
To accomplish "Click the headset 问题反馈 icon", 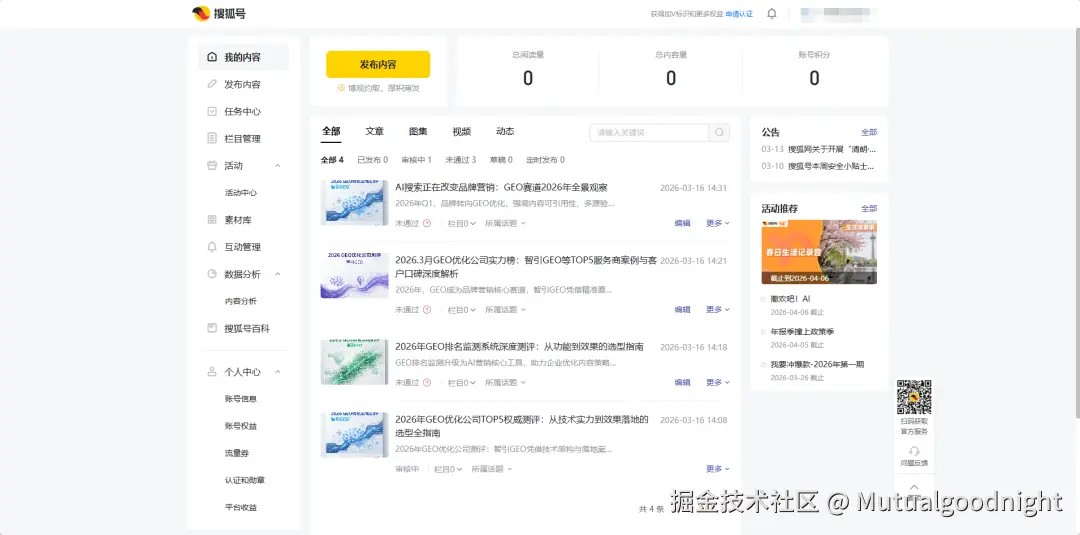I will (914, 450).
